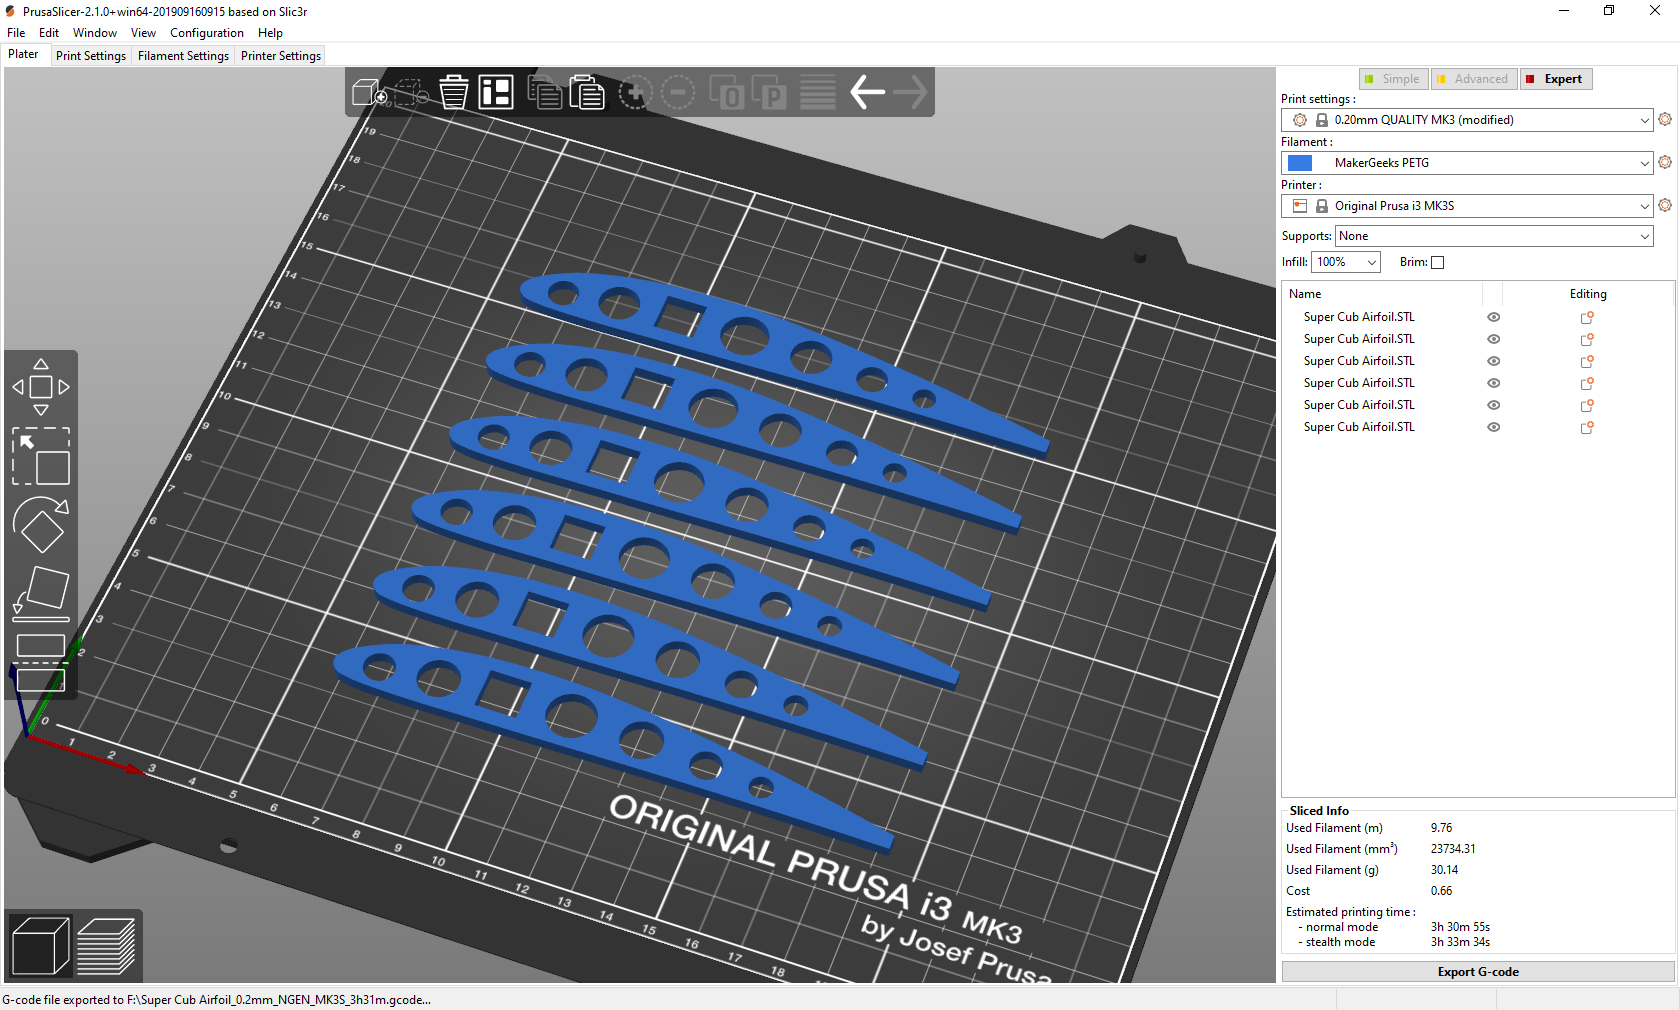Screen dimensions: 1680x1010
Task: Select the Cut gizmo tool
Action: [x=41, y=662]
